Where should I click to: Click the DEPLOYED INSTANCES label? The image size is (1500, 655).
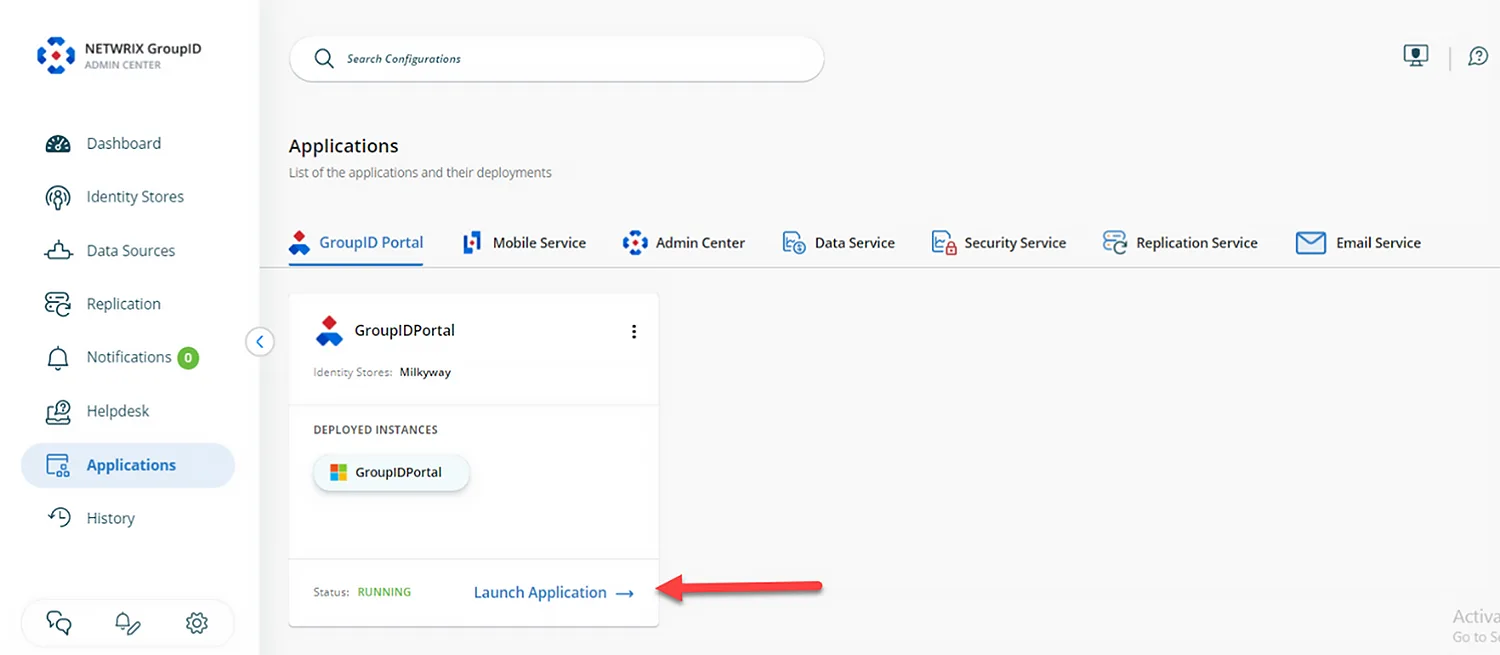point(376,430)
